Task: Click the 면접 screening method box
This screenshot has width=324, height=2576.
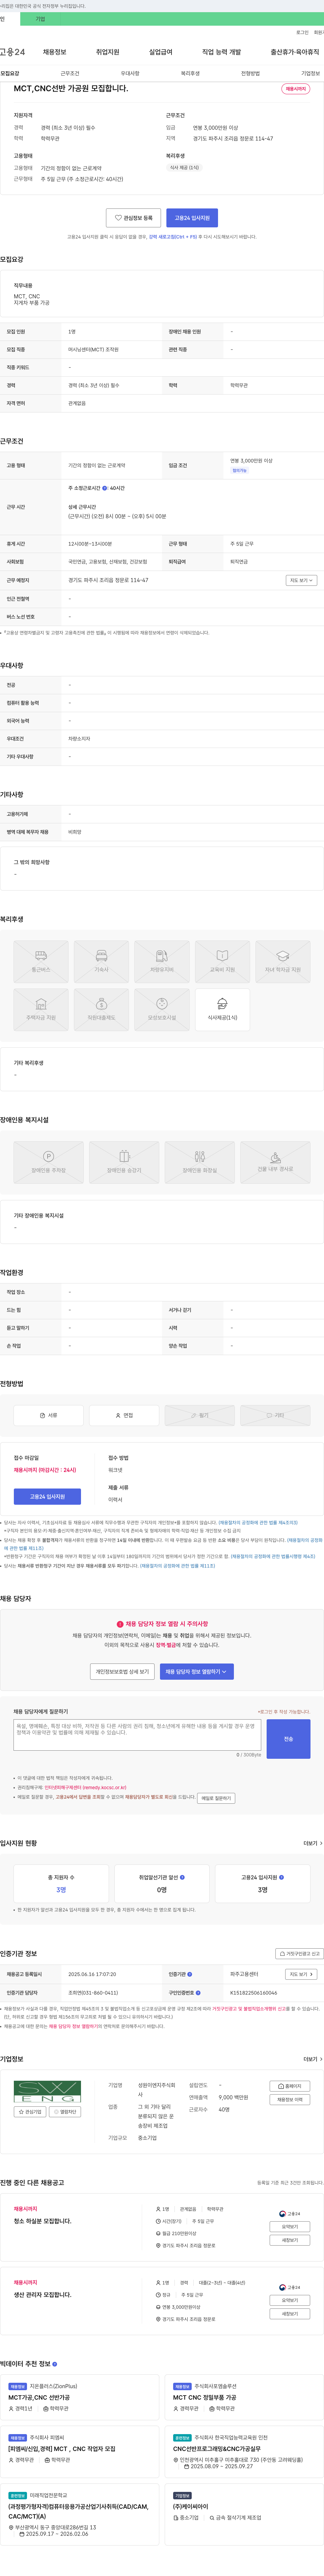Action: pos(124,1415)
